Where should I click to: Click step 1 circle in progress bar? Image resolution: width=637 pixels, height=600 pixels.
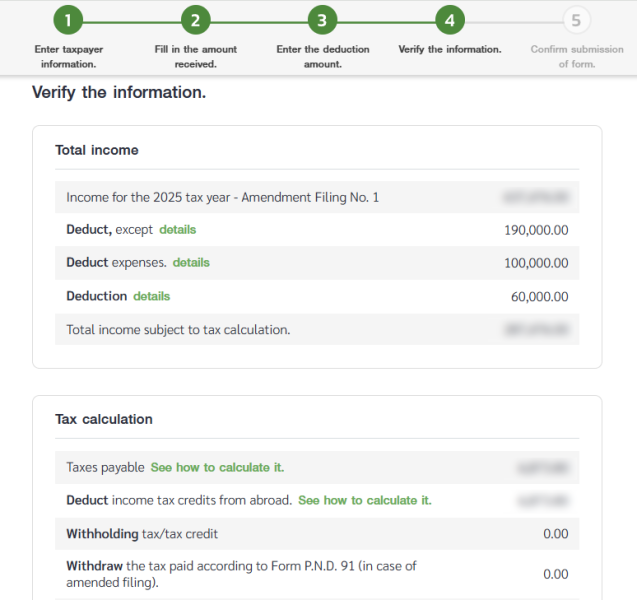pos(67,20)
